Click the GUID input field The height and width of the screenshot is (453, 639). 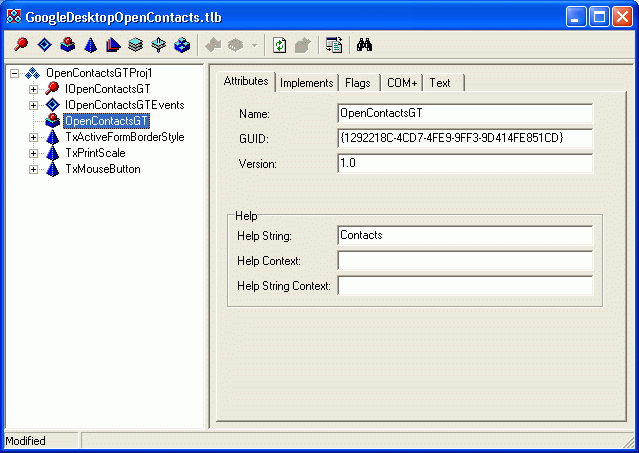465,139
